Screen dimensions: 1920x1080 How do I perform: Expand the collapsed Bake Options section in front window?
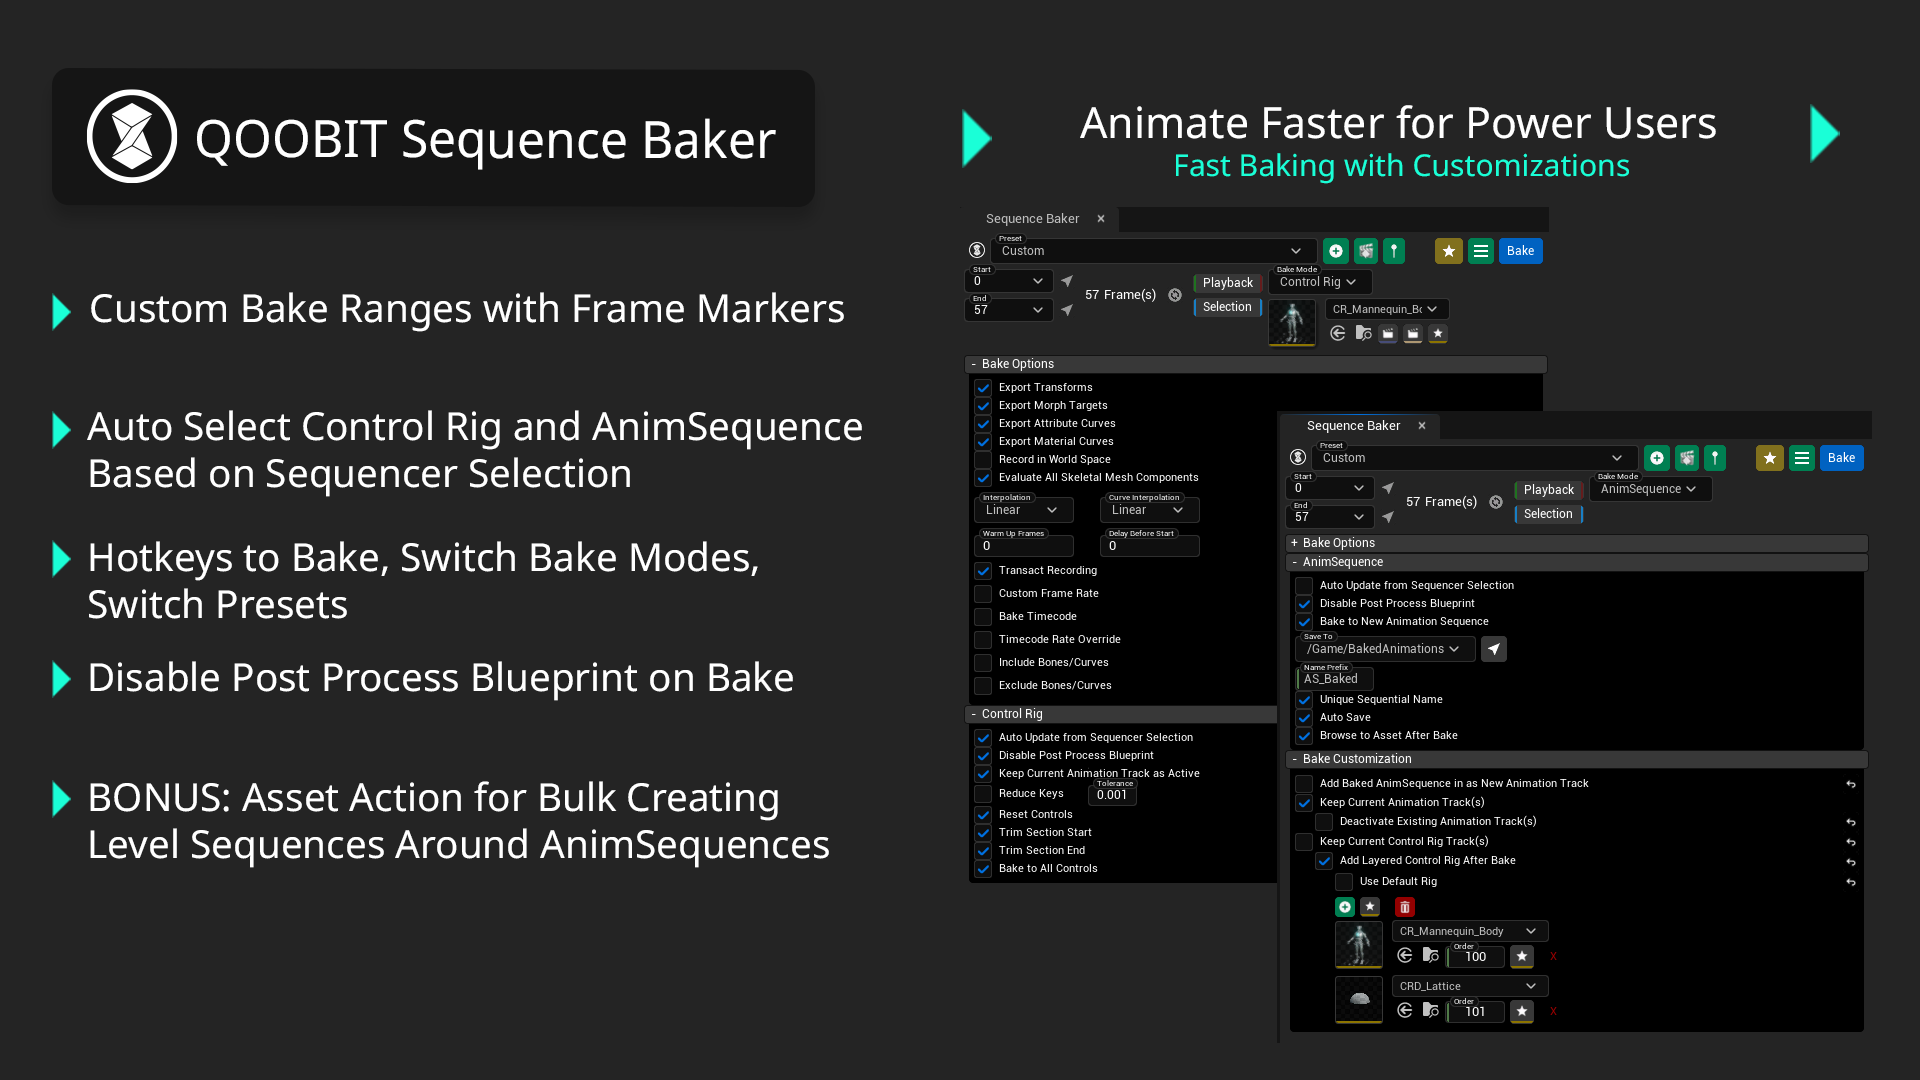click(x=1577, y=543)
